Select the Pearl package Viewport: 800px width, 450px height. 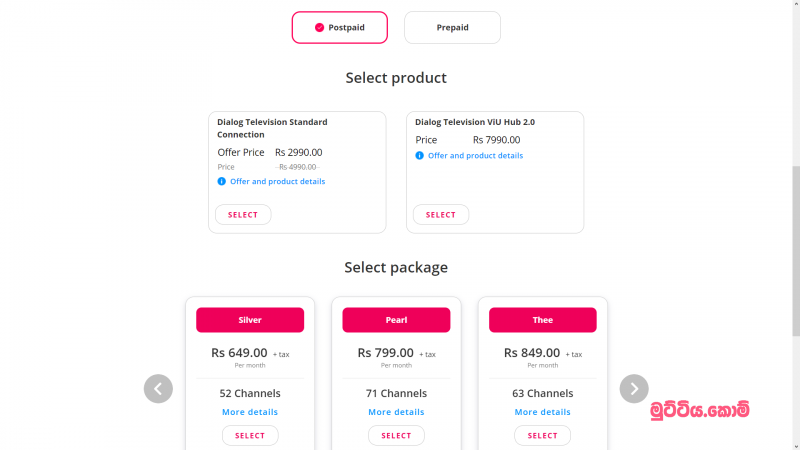(396, 436)
